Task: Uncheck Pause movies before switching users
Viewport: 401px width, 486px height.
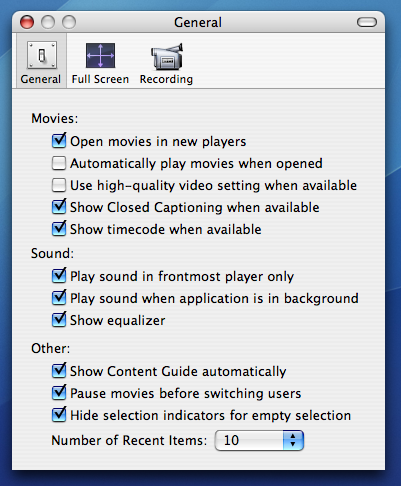Action: [x=59, y=393]
